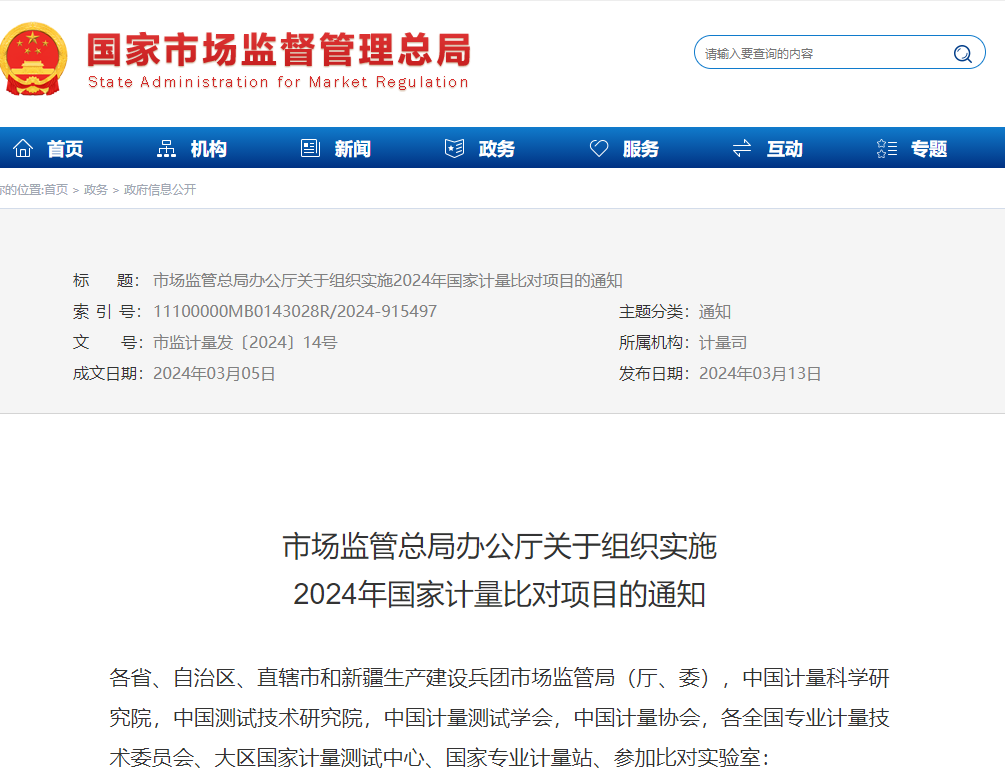Select the 专题 navigation item
1005x777 pixels.
tap(929, 149)
